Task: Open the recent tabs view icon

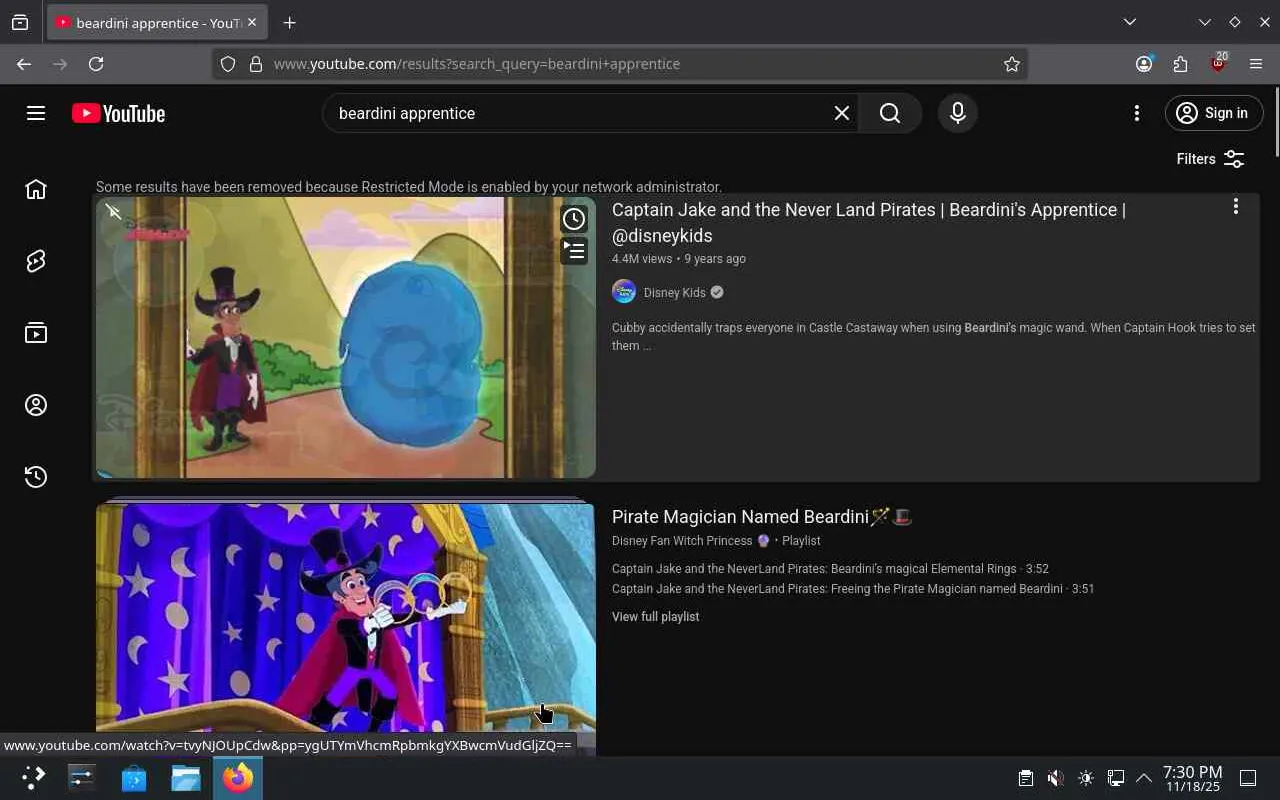Action: click(20, 22)
